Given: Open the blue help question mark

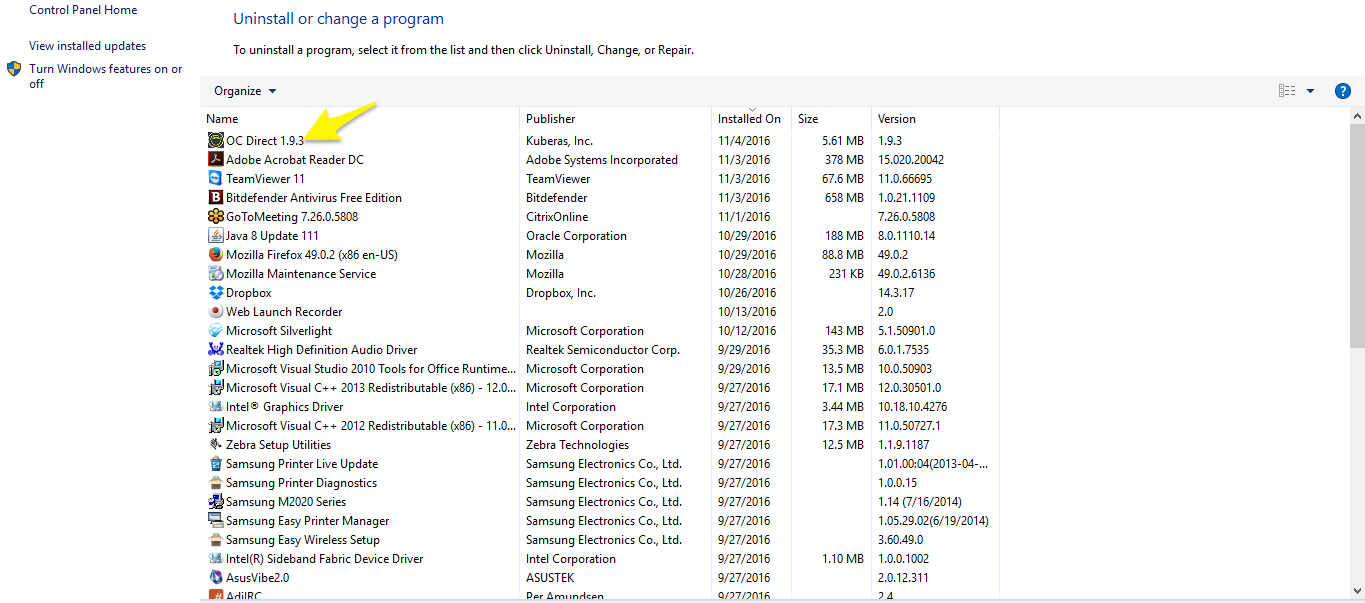Looking at the screenshot, I should click(1343, 91).
